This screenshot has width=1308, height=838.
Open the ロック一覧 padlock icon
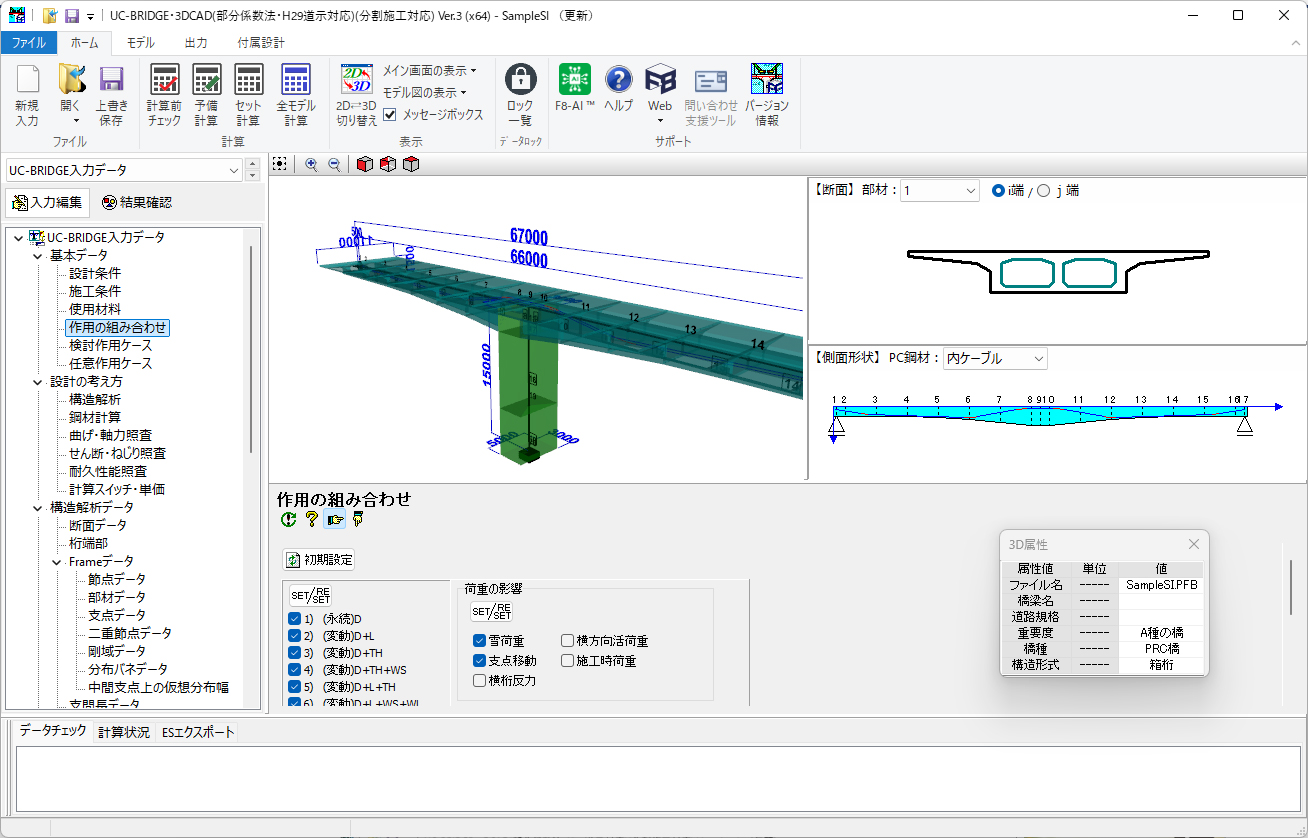(x=520, y=80)
